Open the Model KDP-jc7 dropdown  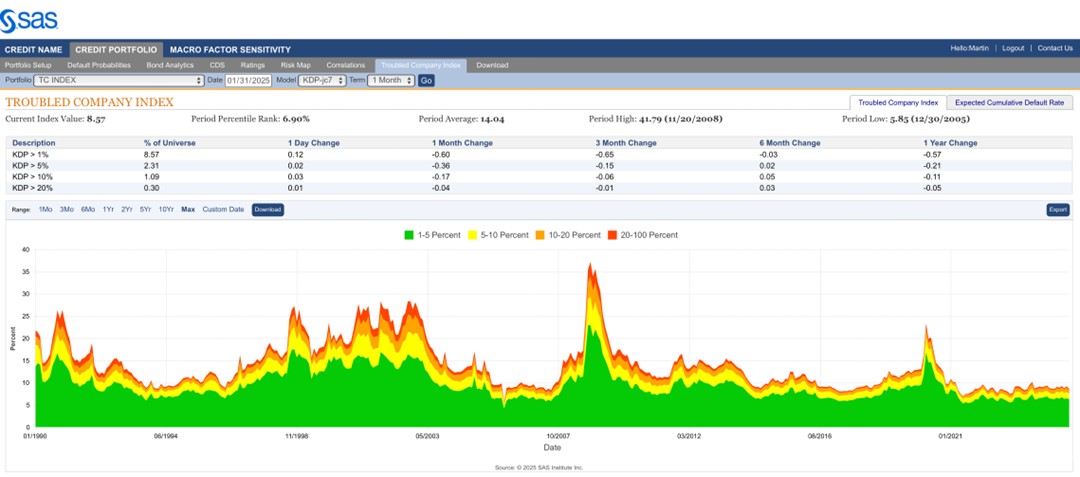[x=323, y=80]
